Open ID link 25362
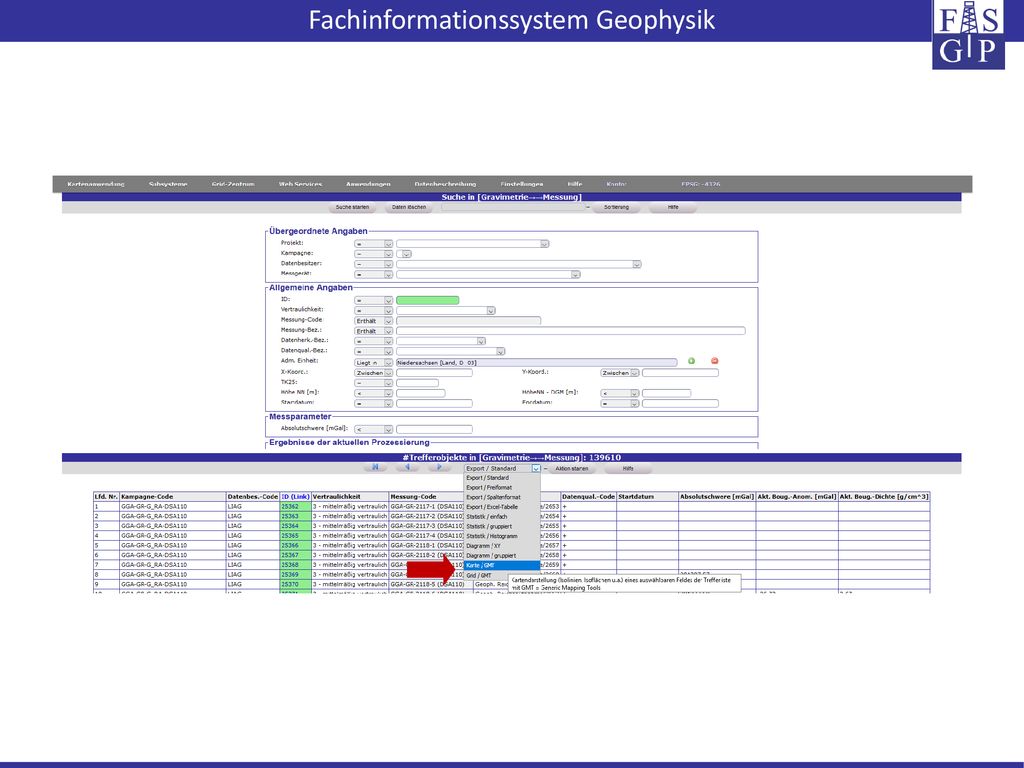Image resolution: width=1024 pixels, height=768 pixels. coord(289,506)
